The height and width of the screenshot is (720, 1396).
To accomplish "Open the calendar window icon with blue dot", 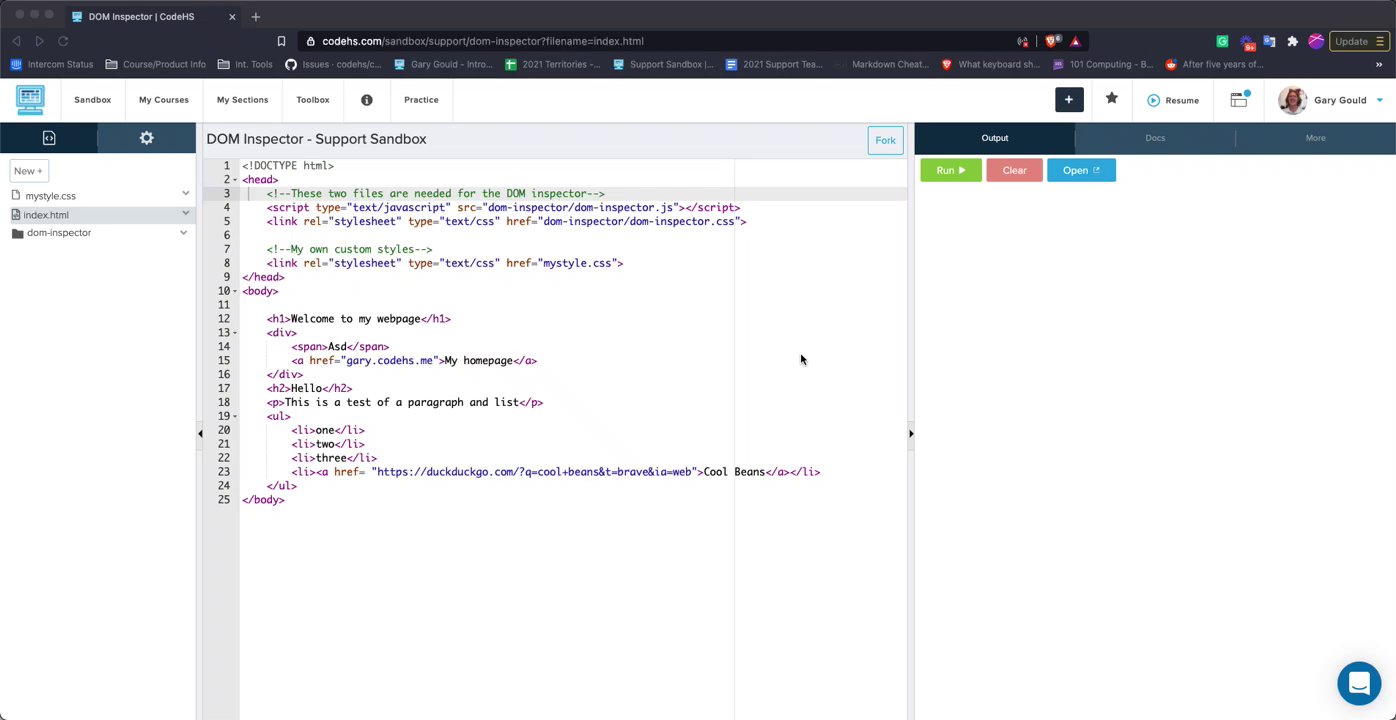I will tap(1239, 99).
